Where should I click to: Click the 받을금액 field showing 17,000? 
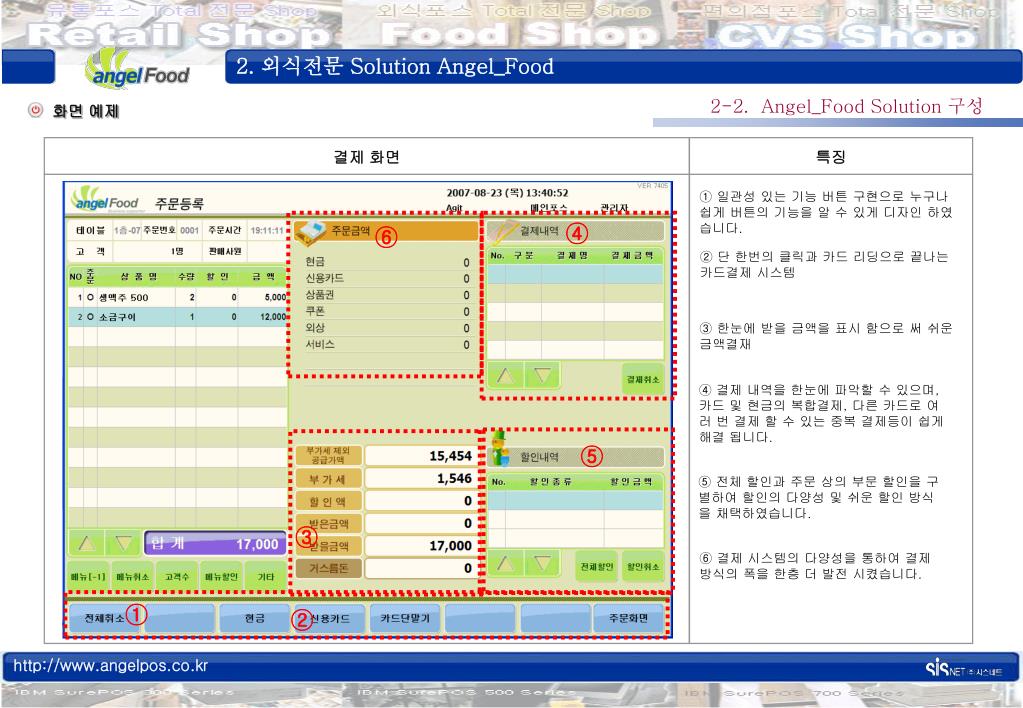click(x=419, y=546)
